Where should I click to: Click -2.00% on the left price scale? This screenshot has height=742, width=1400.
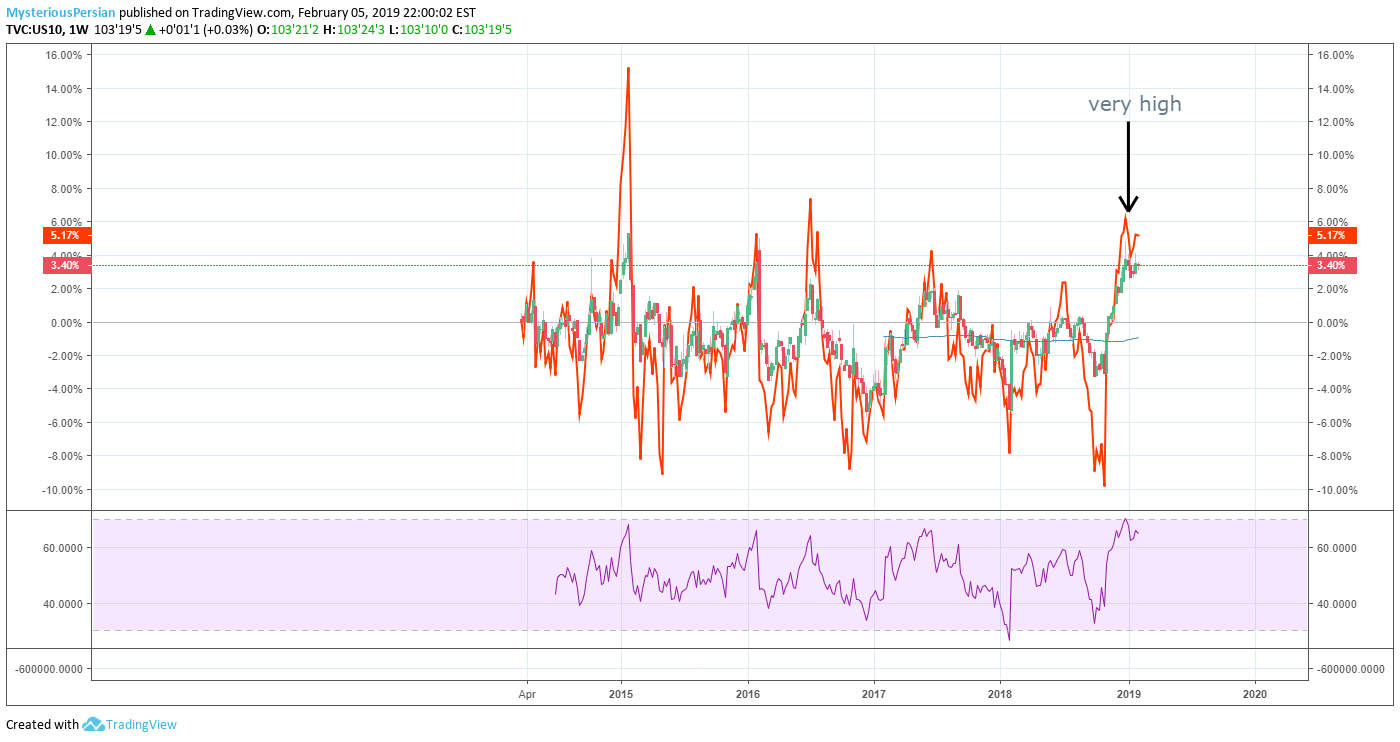66,356
